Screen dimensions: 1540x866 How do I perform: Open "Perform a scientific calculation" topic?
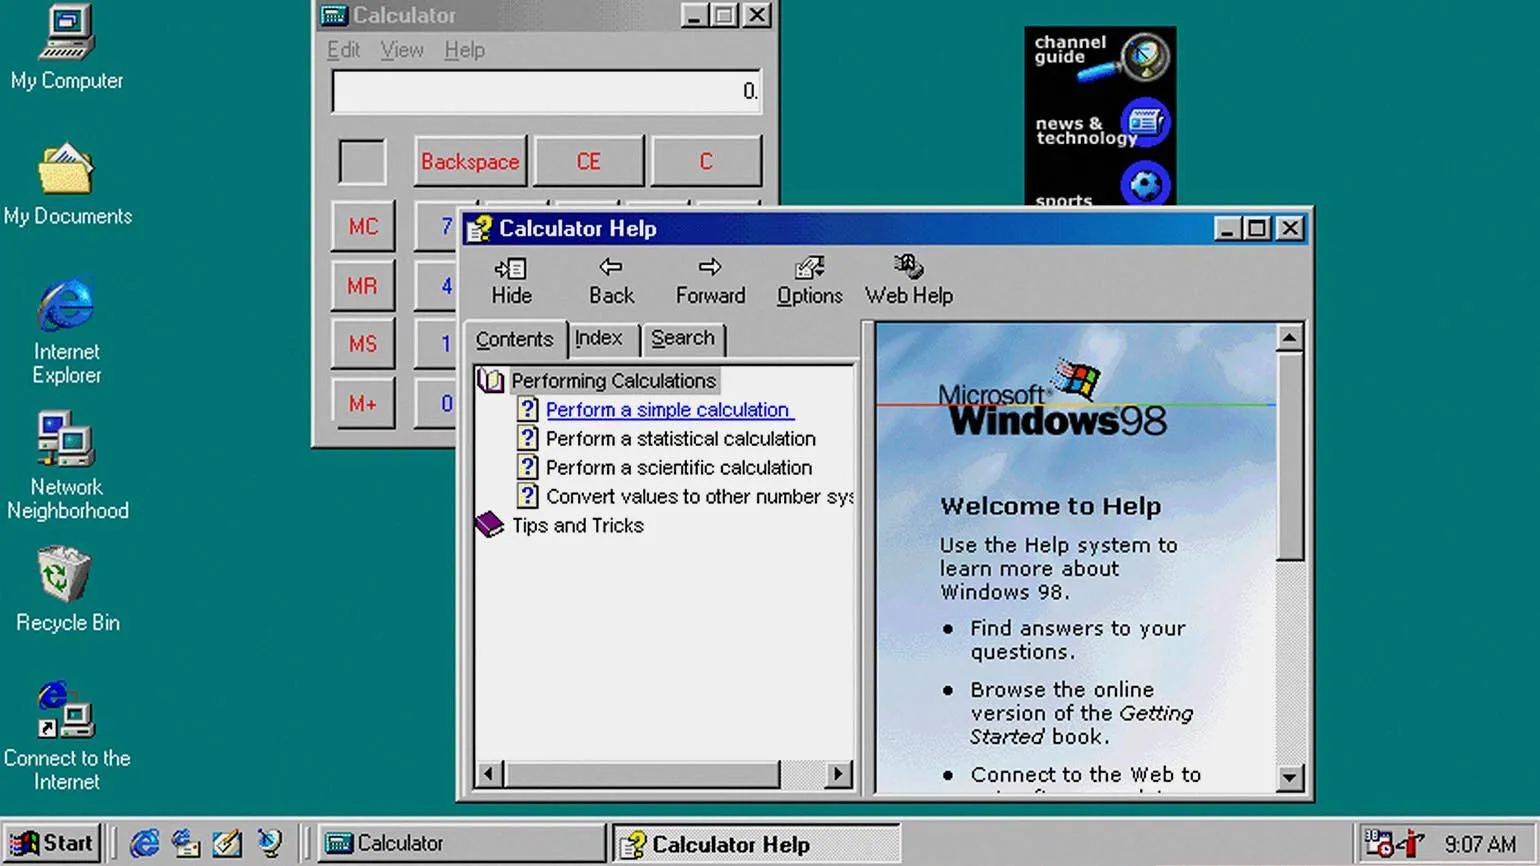[678, 468]
